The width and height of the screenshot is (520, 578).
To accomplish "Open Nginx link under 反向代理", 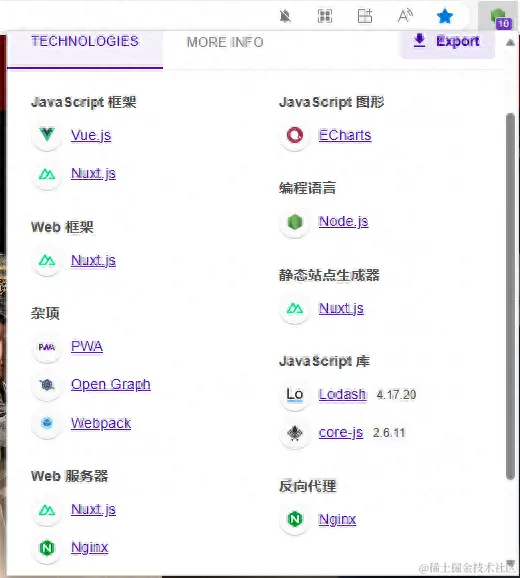I will click(337, 519).
